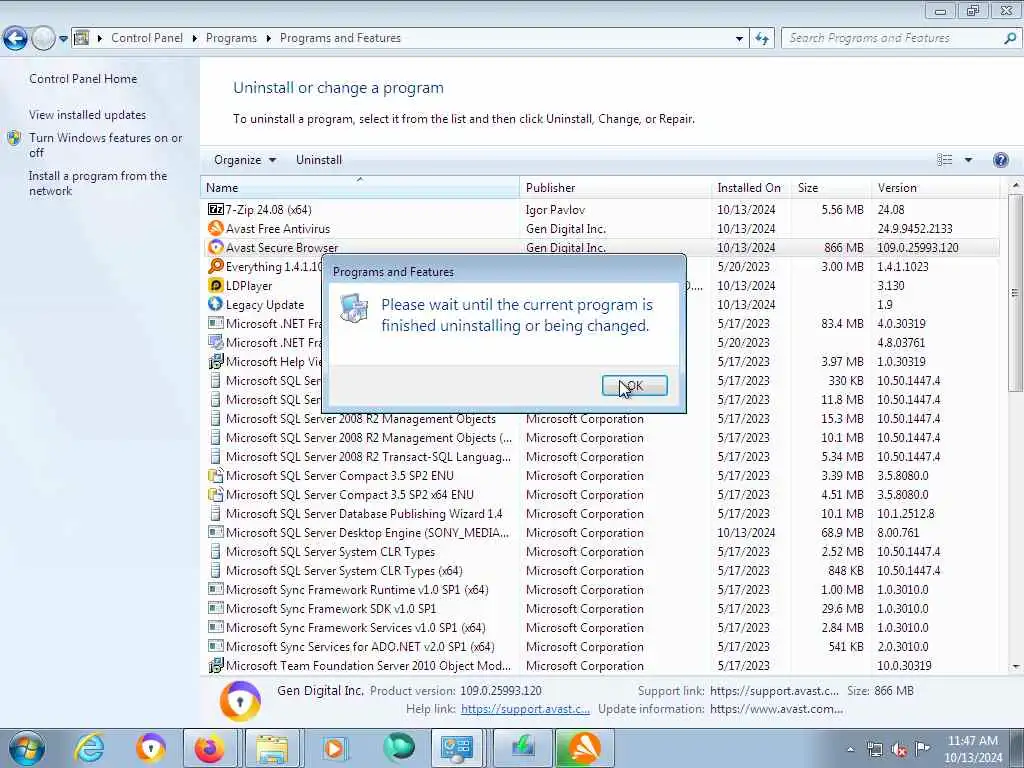Click the volume muted tray icon
Viewport: 1024px width, 768px height.
coord(899,749)
